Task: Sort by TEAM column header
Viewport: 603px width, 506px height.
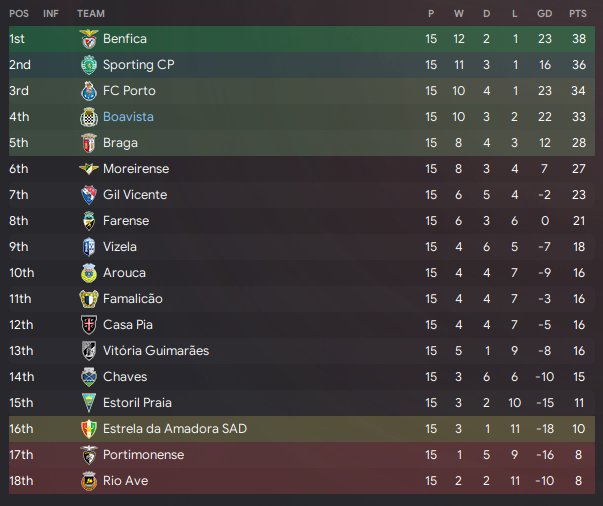Action: point(91,14)
